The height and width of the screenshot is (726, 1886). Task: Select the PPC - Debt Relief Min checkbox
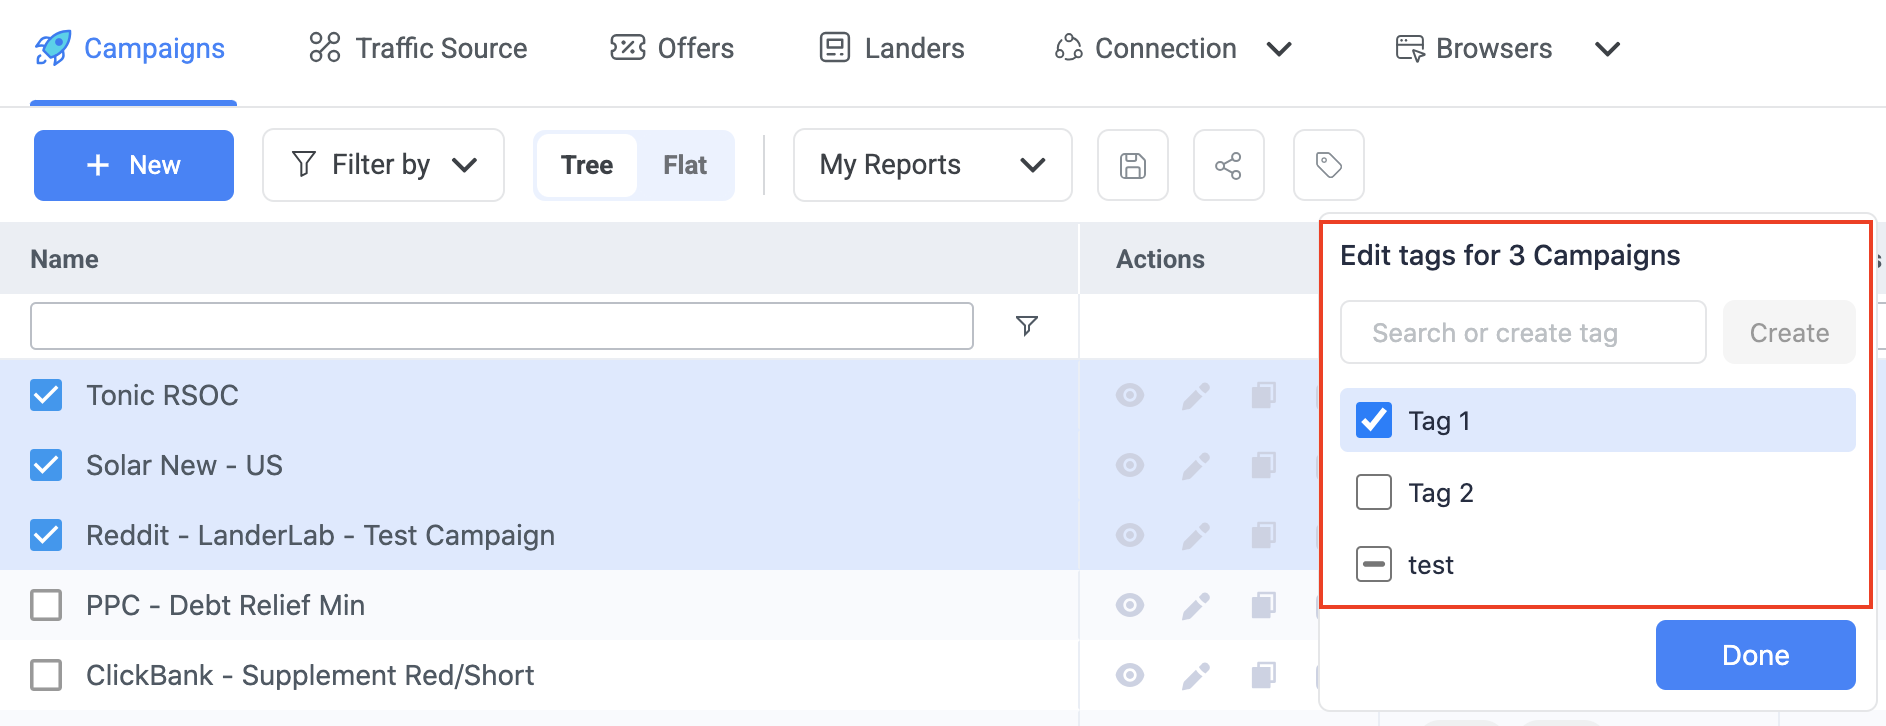click(x=46, y=605)
